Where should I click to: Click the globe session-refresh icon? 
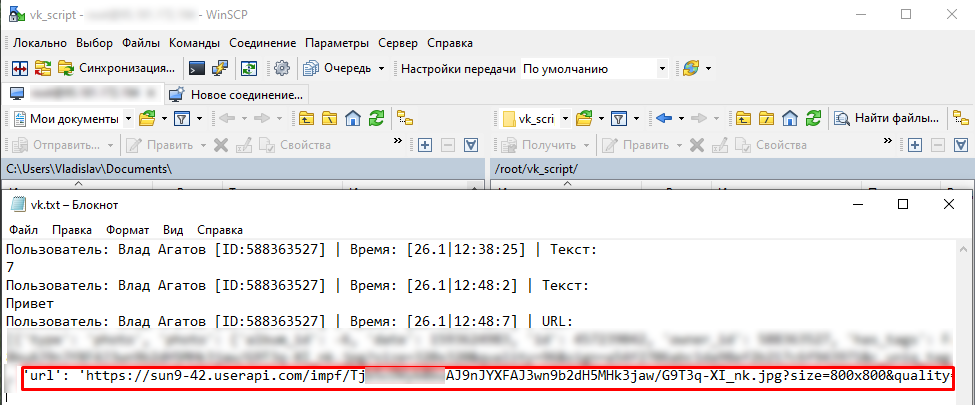coord(691,68)
